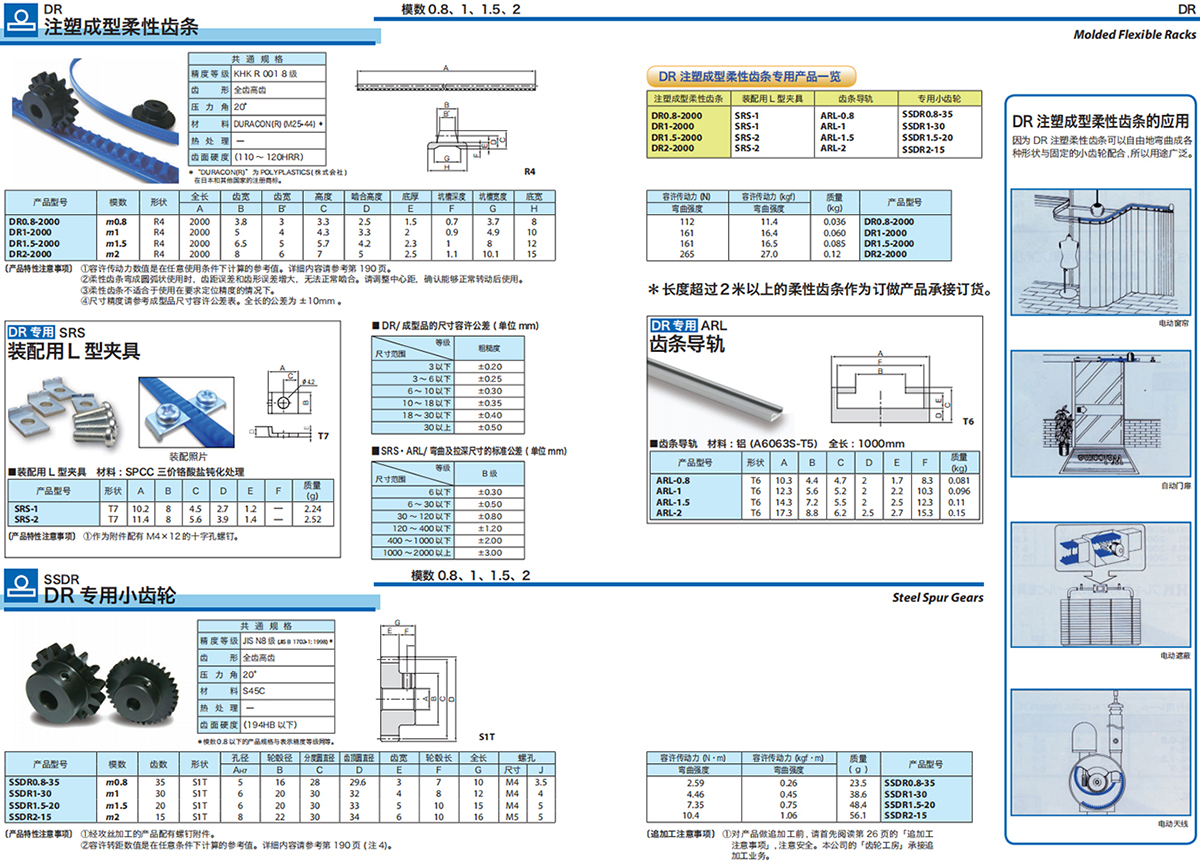This screenshot has width=1200, height=863.
Task: Click the blue 'DR 专用' badge next to ARL
Action: click(x=673, y=326)
